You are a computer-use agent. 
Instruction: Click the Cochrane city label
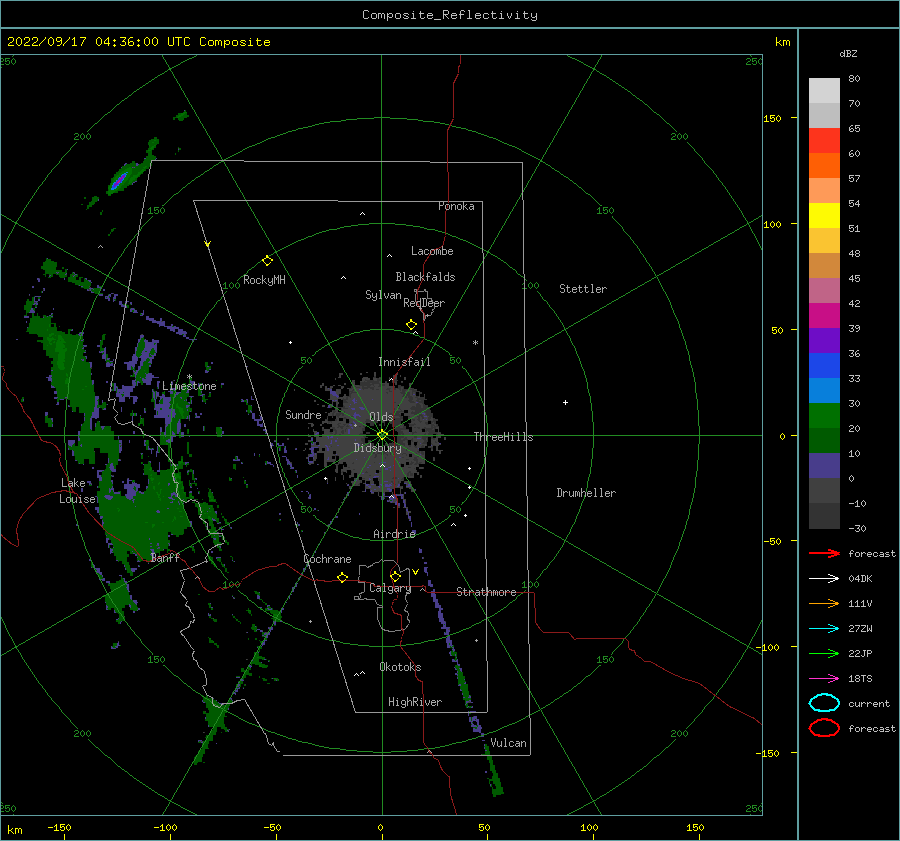[x=327, y=559]
